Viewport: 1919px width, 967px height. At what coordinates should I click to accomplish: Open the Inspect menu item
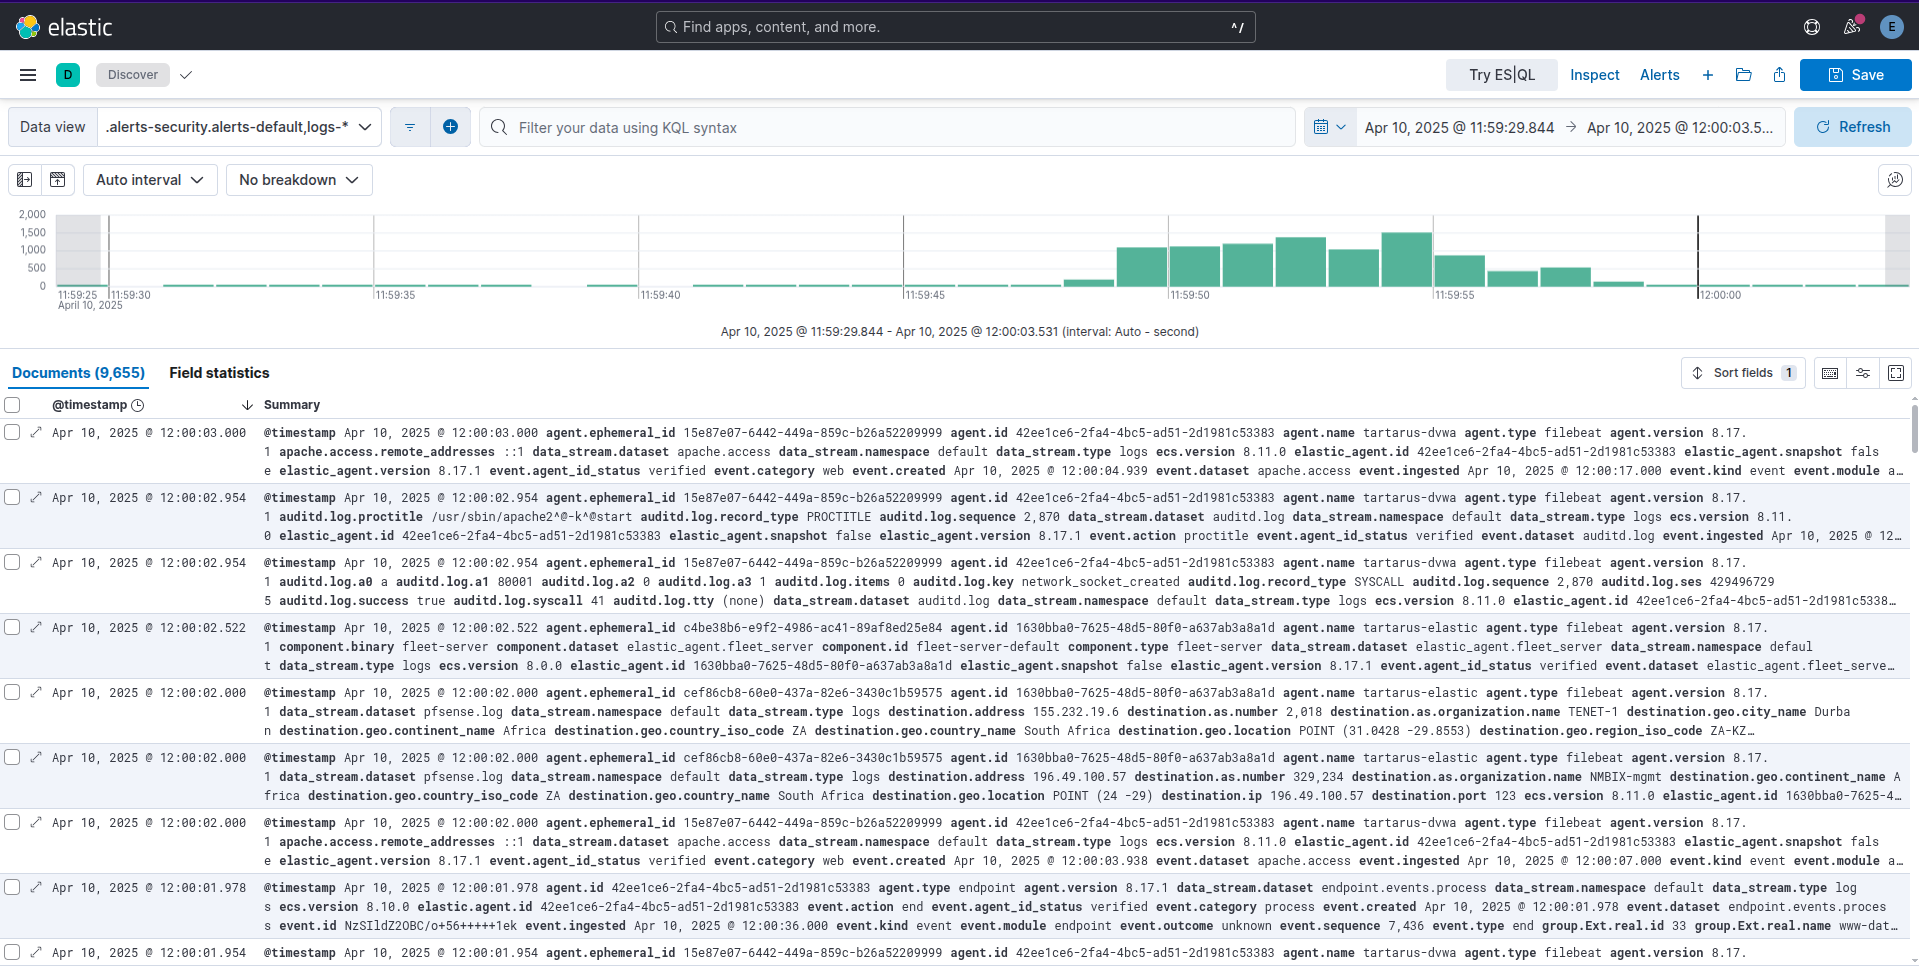[x=1594, y=75]
